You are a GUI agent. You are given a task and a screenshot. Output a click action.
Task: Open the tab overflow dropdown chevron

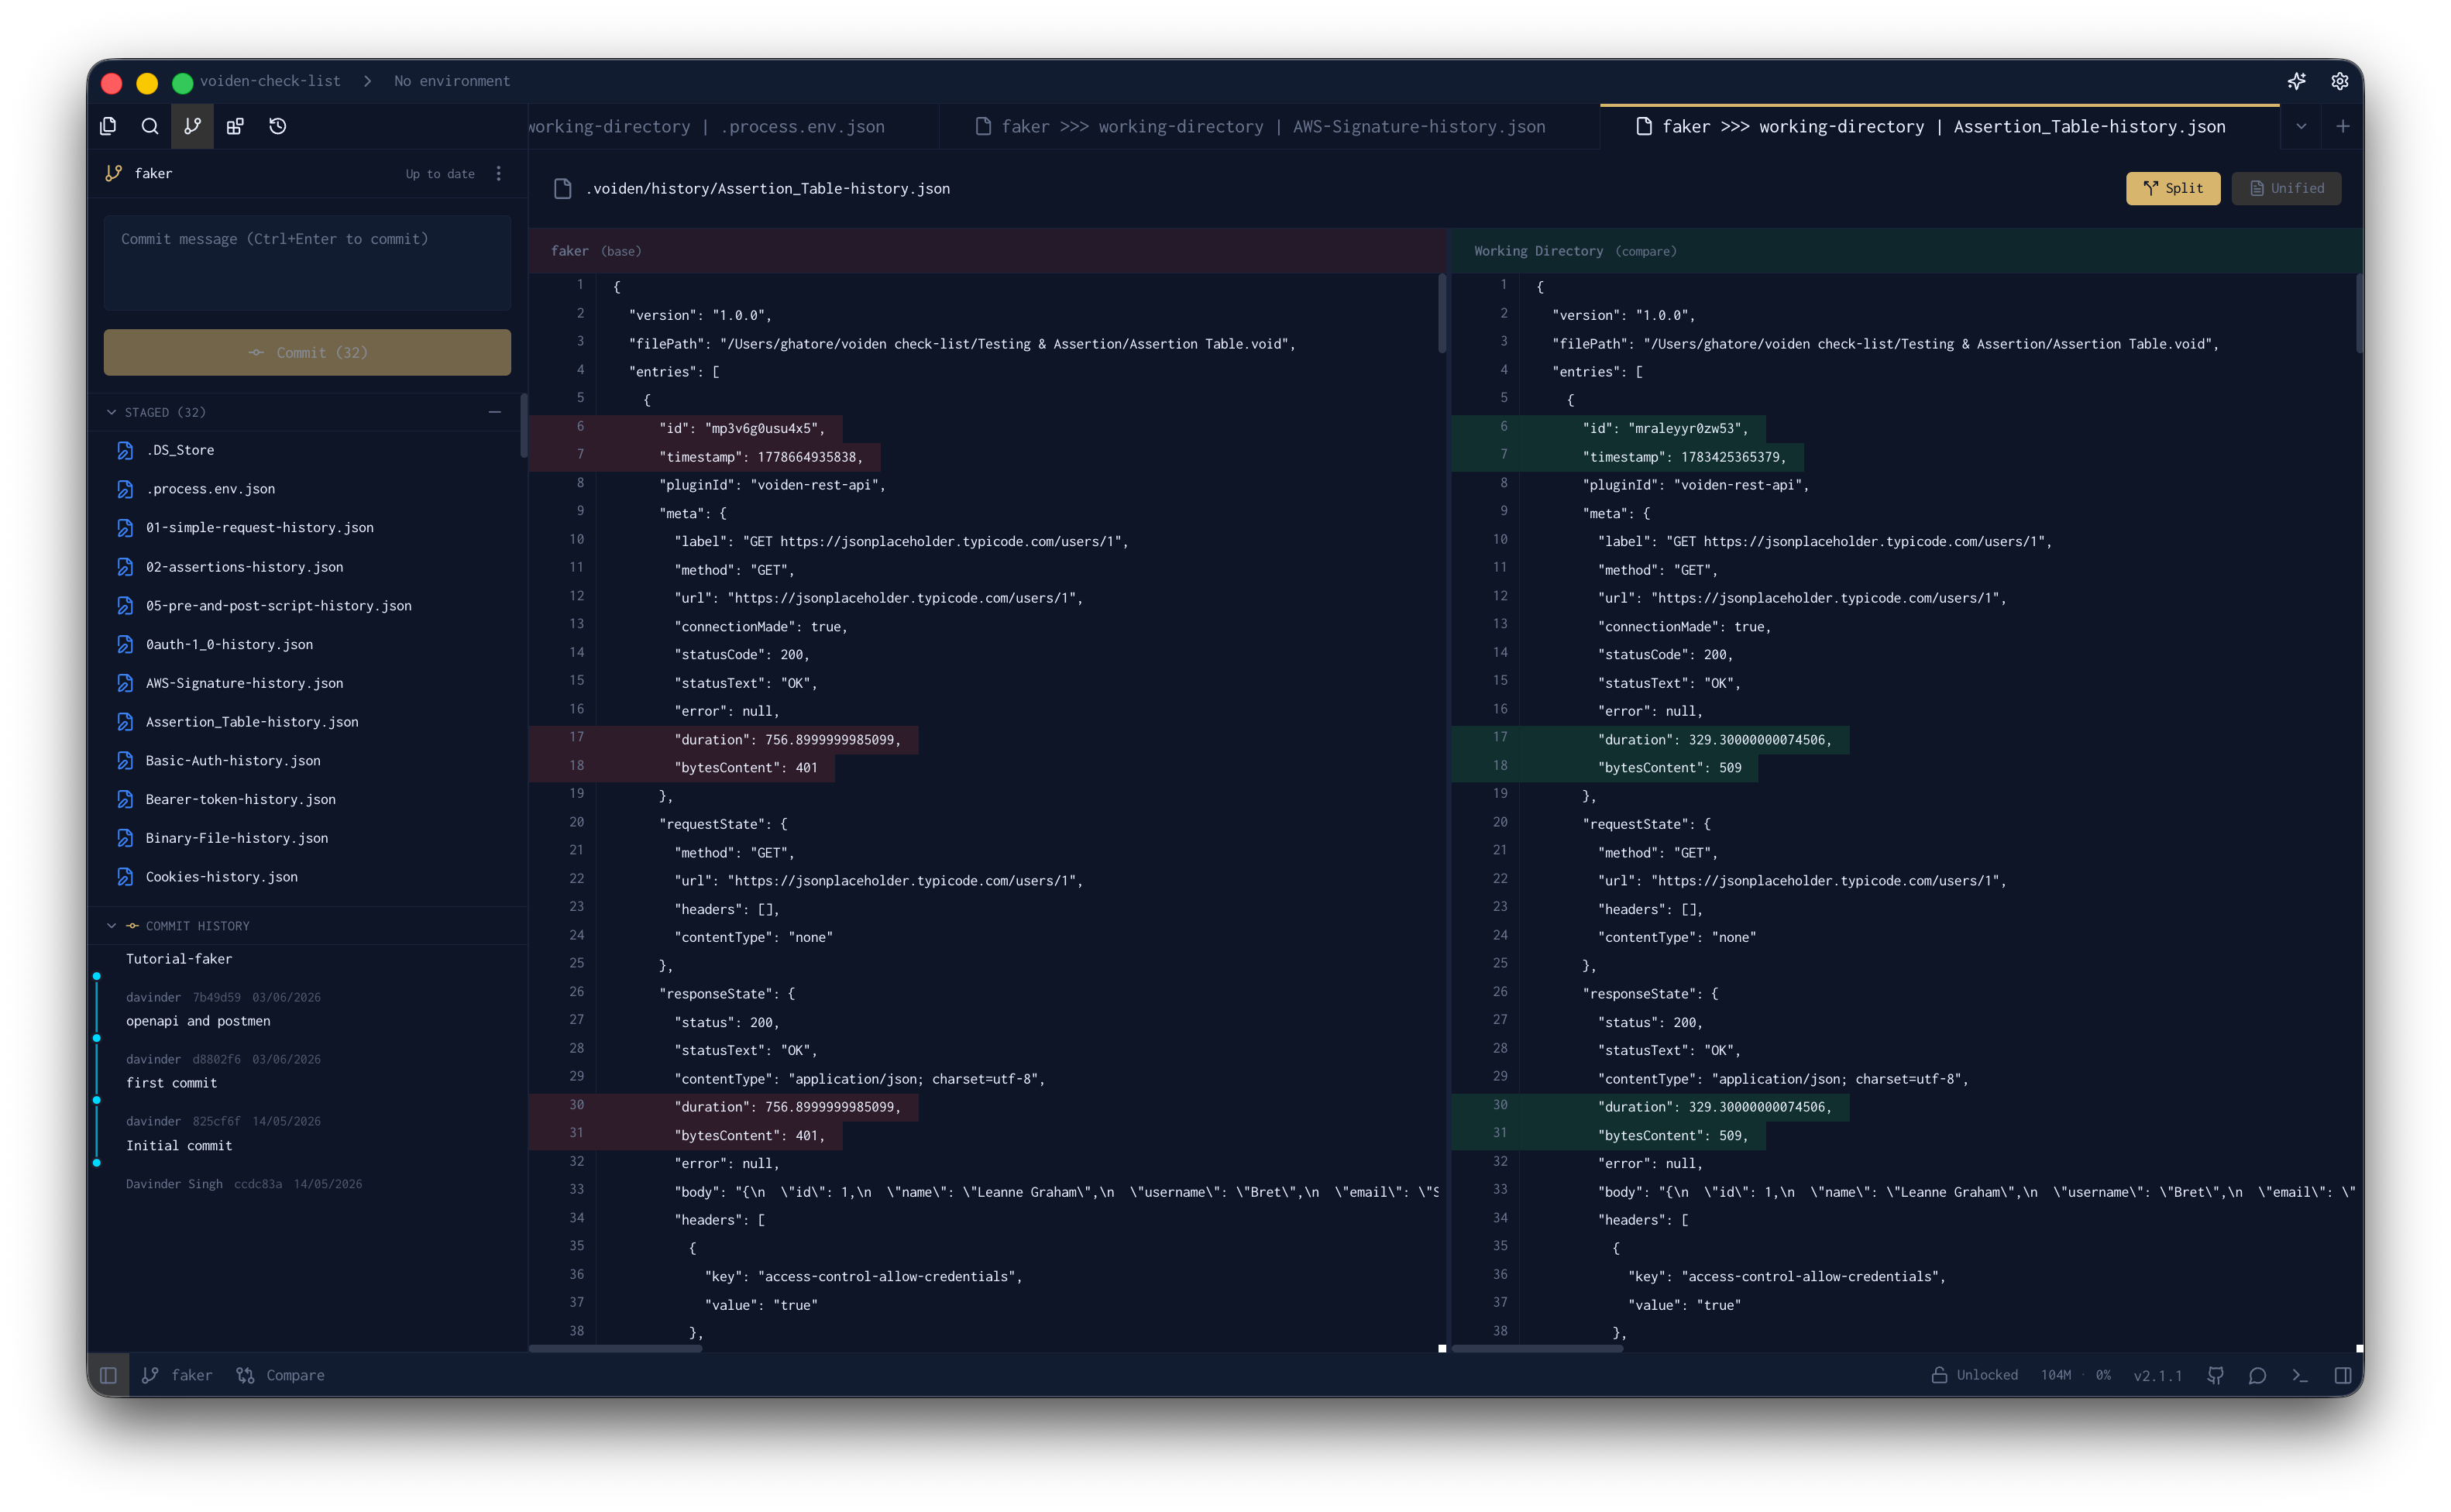[x=2301, y=126]
